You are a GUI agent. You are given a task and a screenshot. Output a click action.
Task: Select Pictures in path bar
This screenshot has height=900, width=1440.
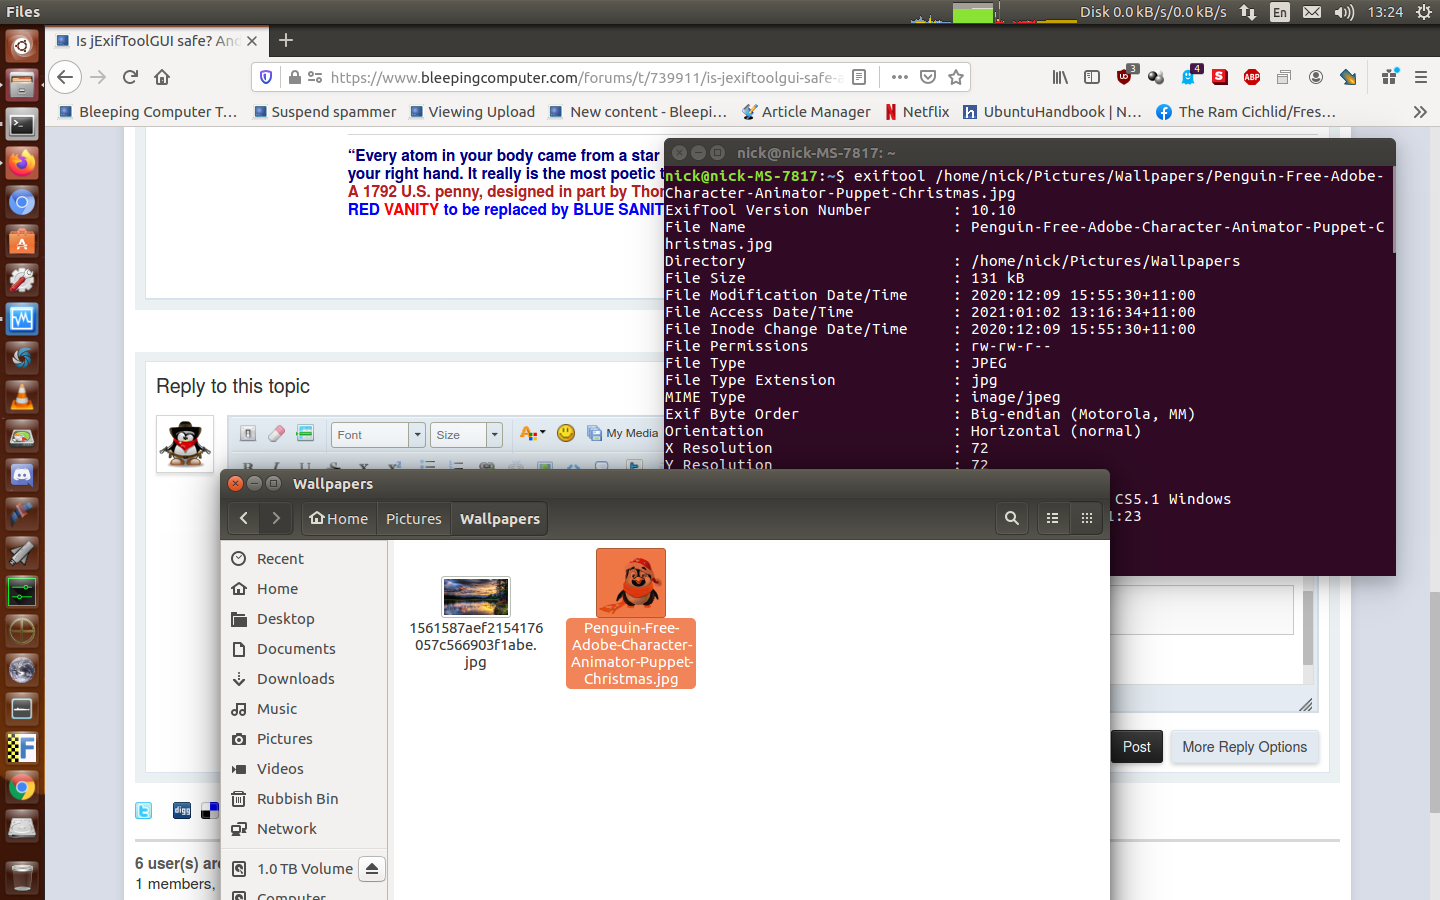pyautogui.click(x=413, y=518)
